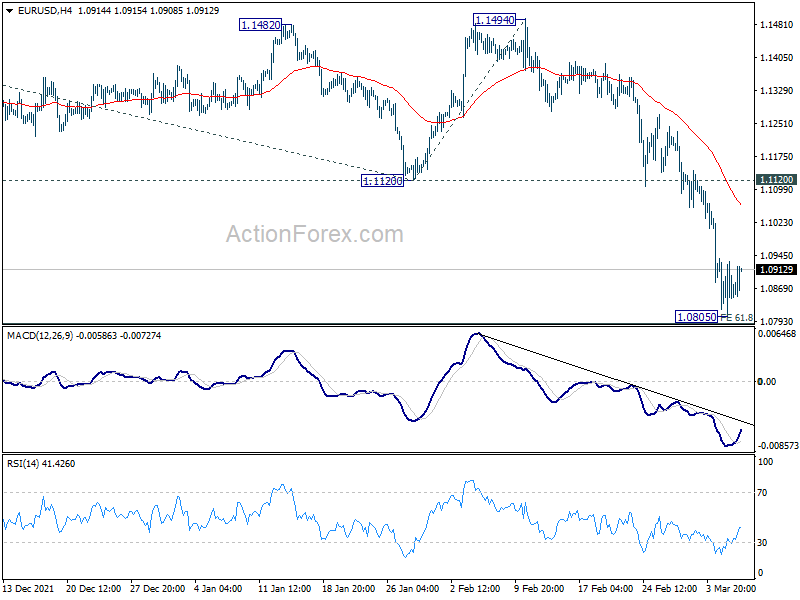Select the RSI(14) 41.4260 indicator label
This screenshot has height=600, width=800.
pyautogui.click(x=41, y=464)
